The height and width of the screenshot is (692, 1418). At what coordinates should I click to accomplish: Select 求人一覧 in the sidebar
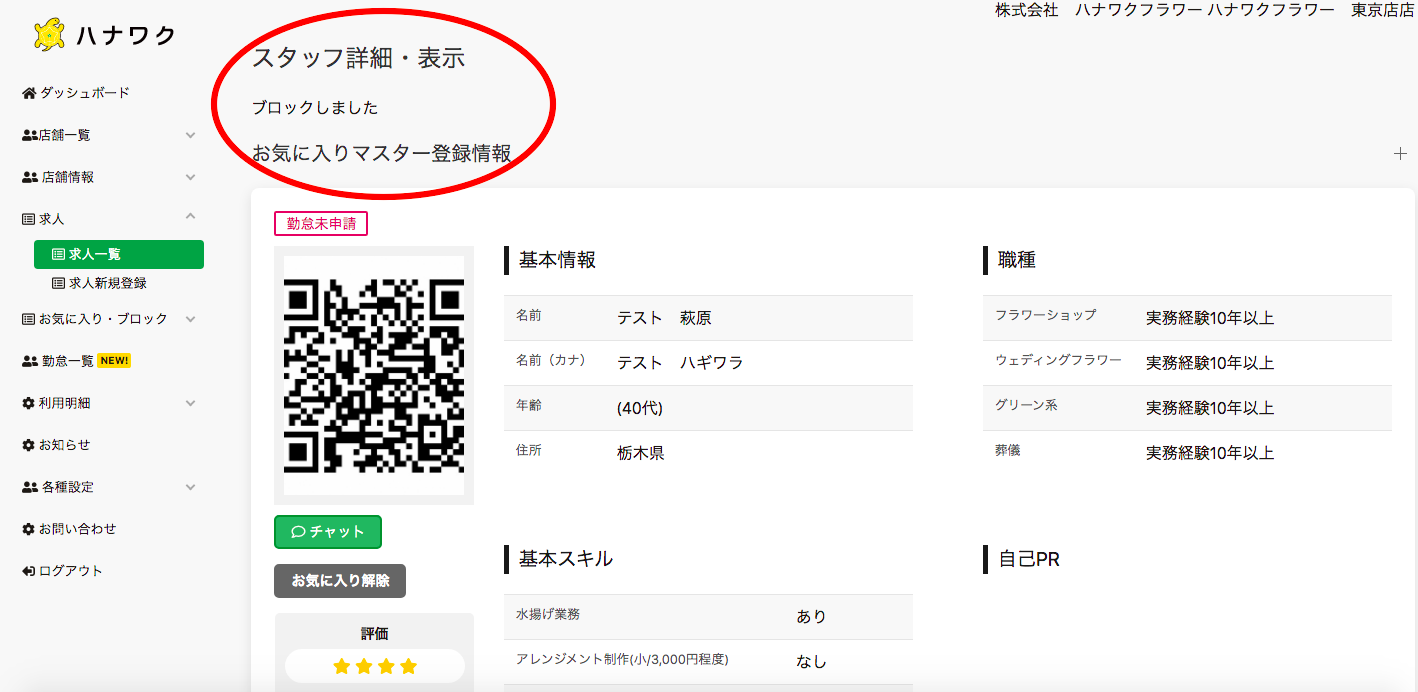(119, 255)
